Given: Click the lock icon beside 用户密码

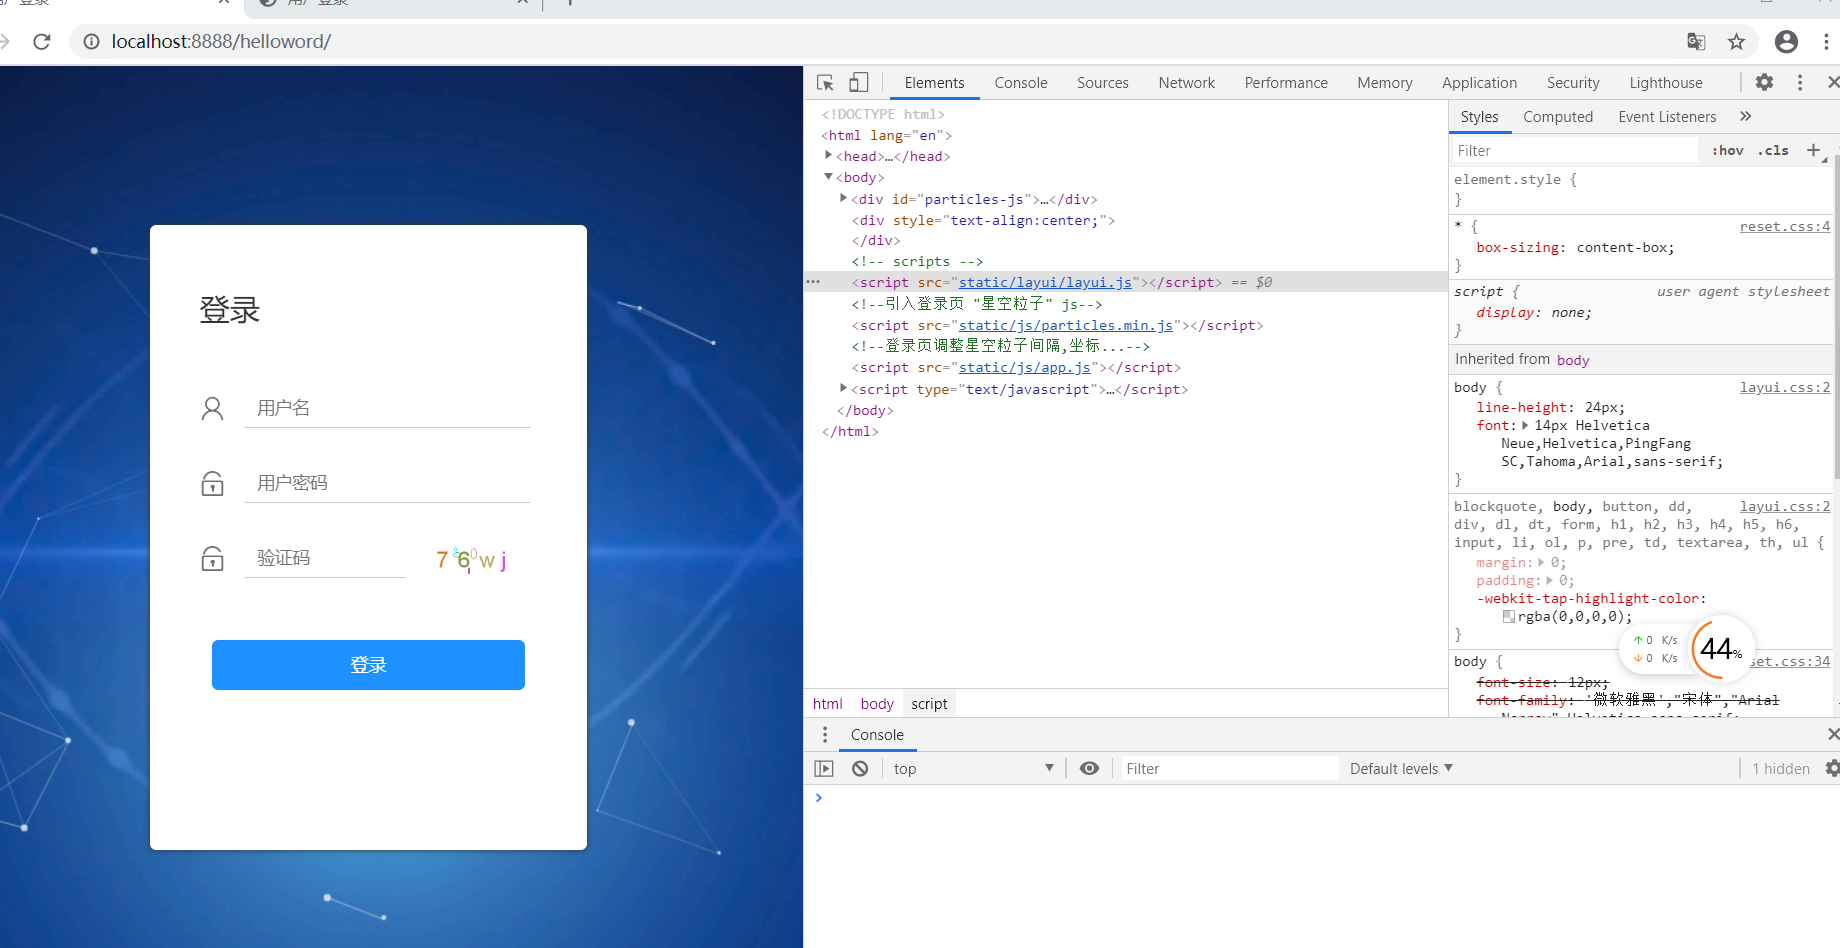Looking at the screenshot, I should pos(212,483).
